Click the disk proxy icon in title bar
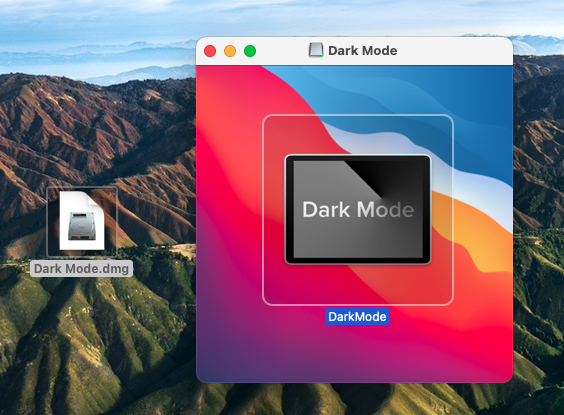Viewport: 564px width, 415px height. [x=316, y=50]
